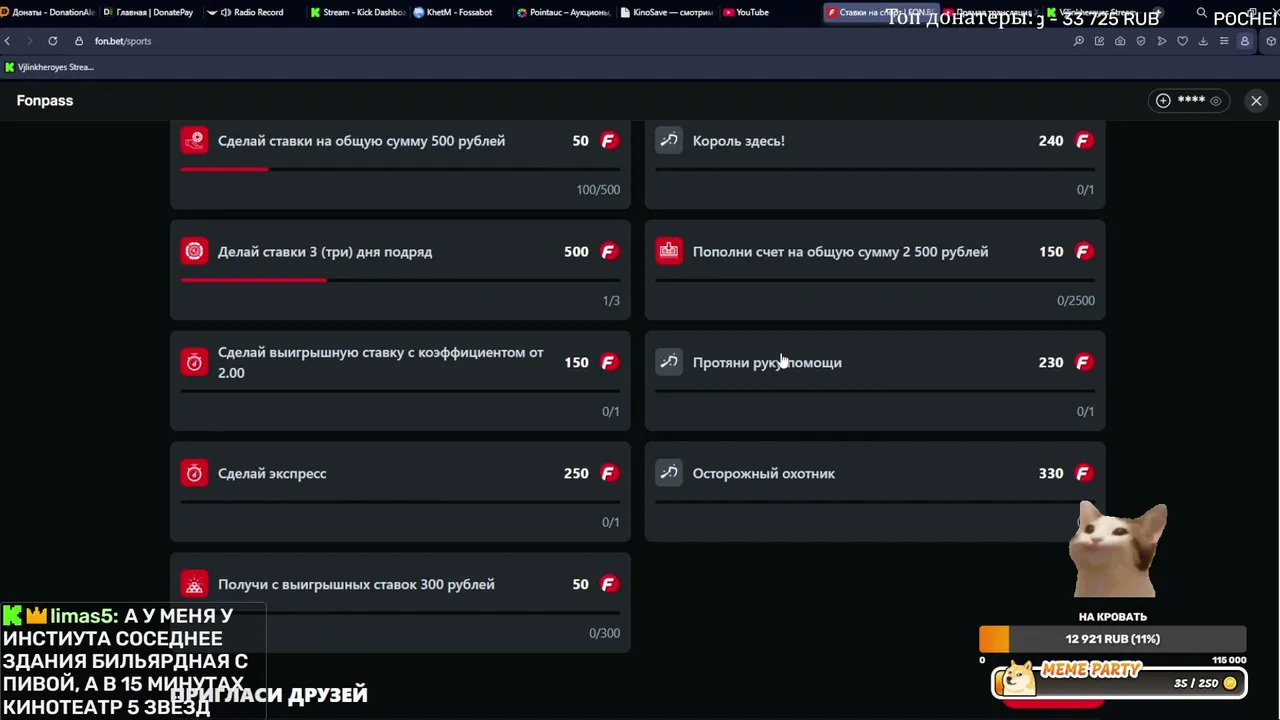
Task: Click the reward value '330'
Action: pyautogui.click(x=1050, y=474)
